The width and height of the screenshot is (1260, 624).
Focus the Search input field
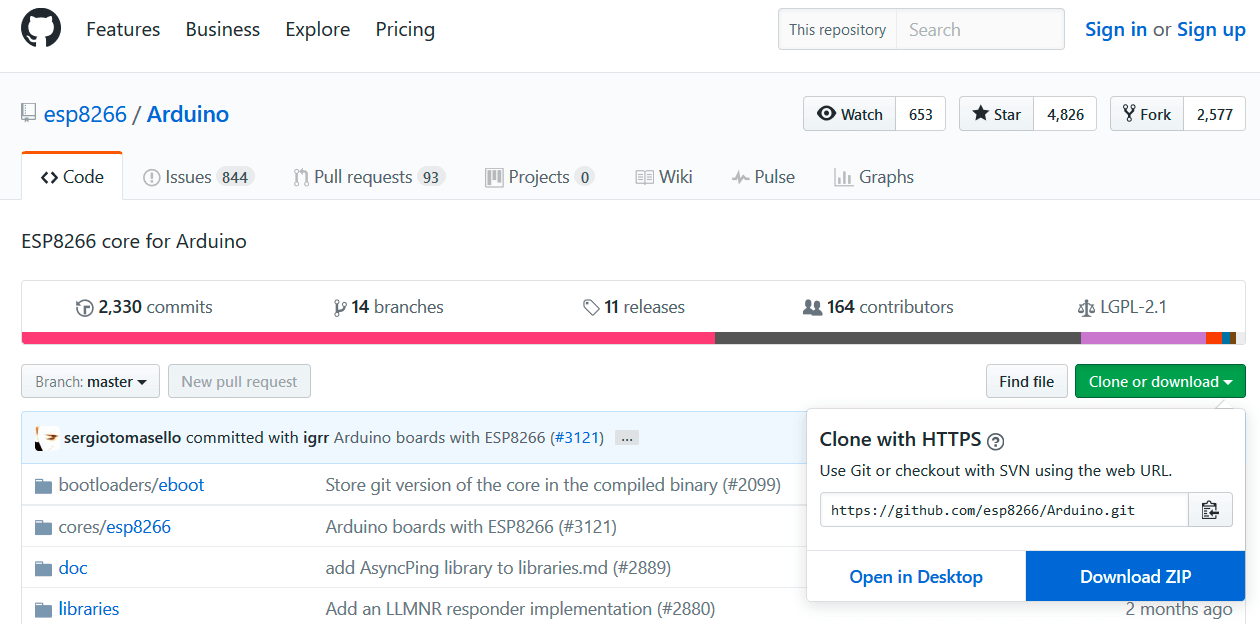click(980, 30)
